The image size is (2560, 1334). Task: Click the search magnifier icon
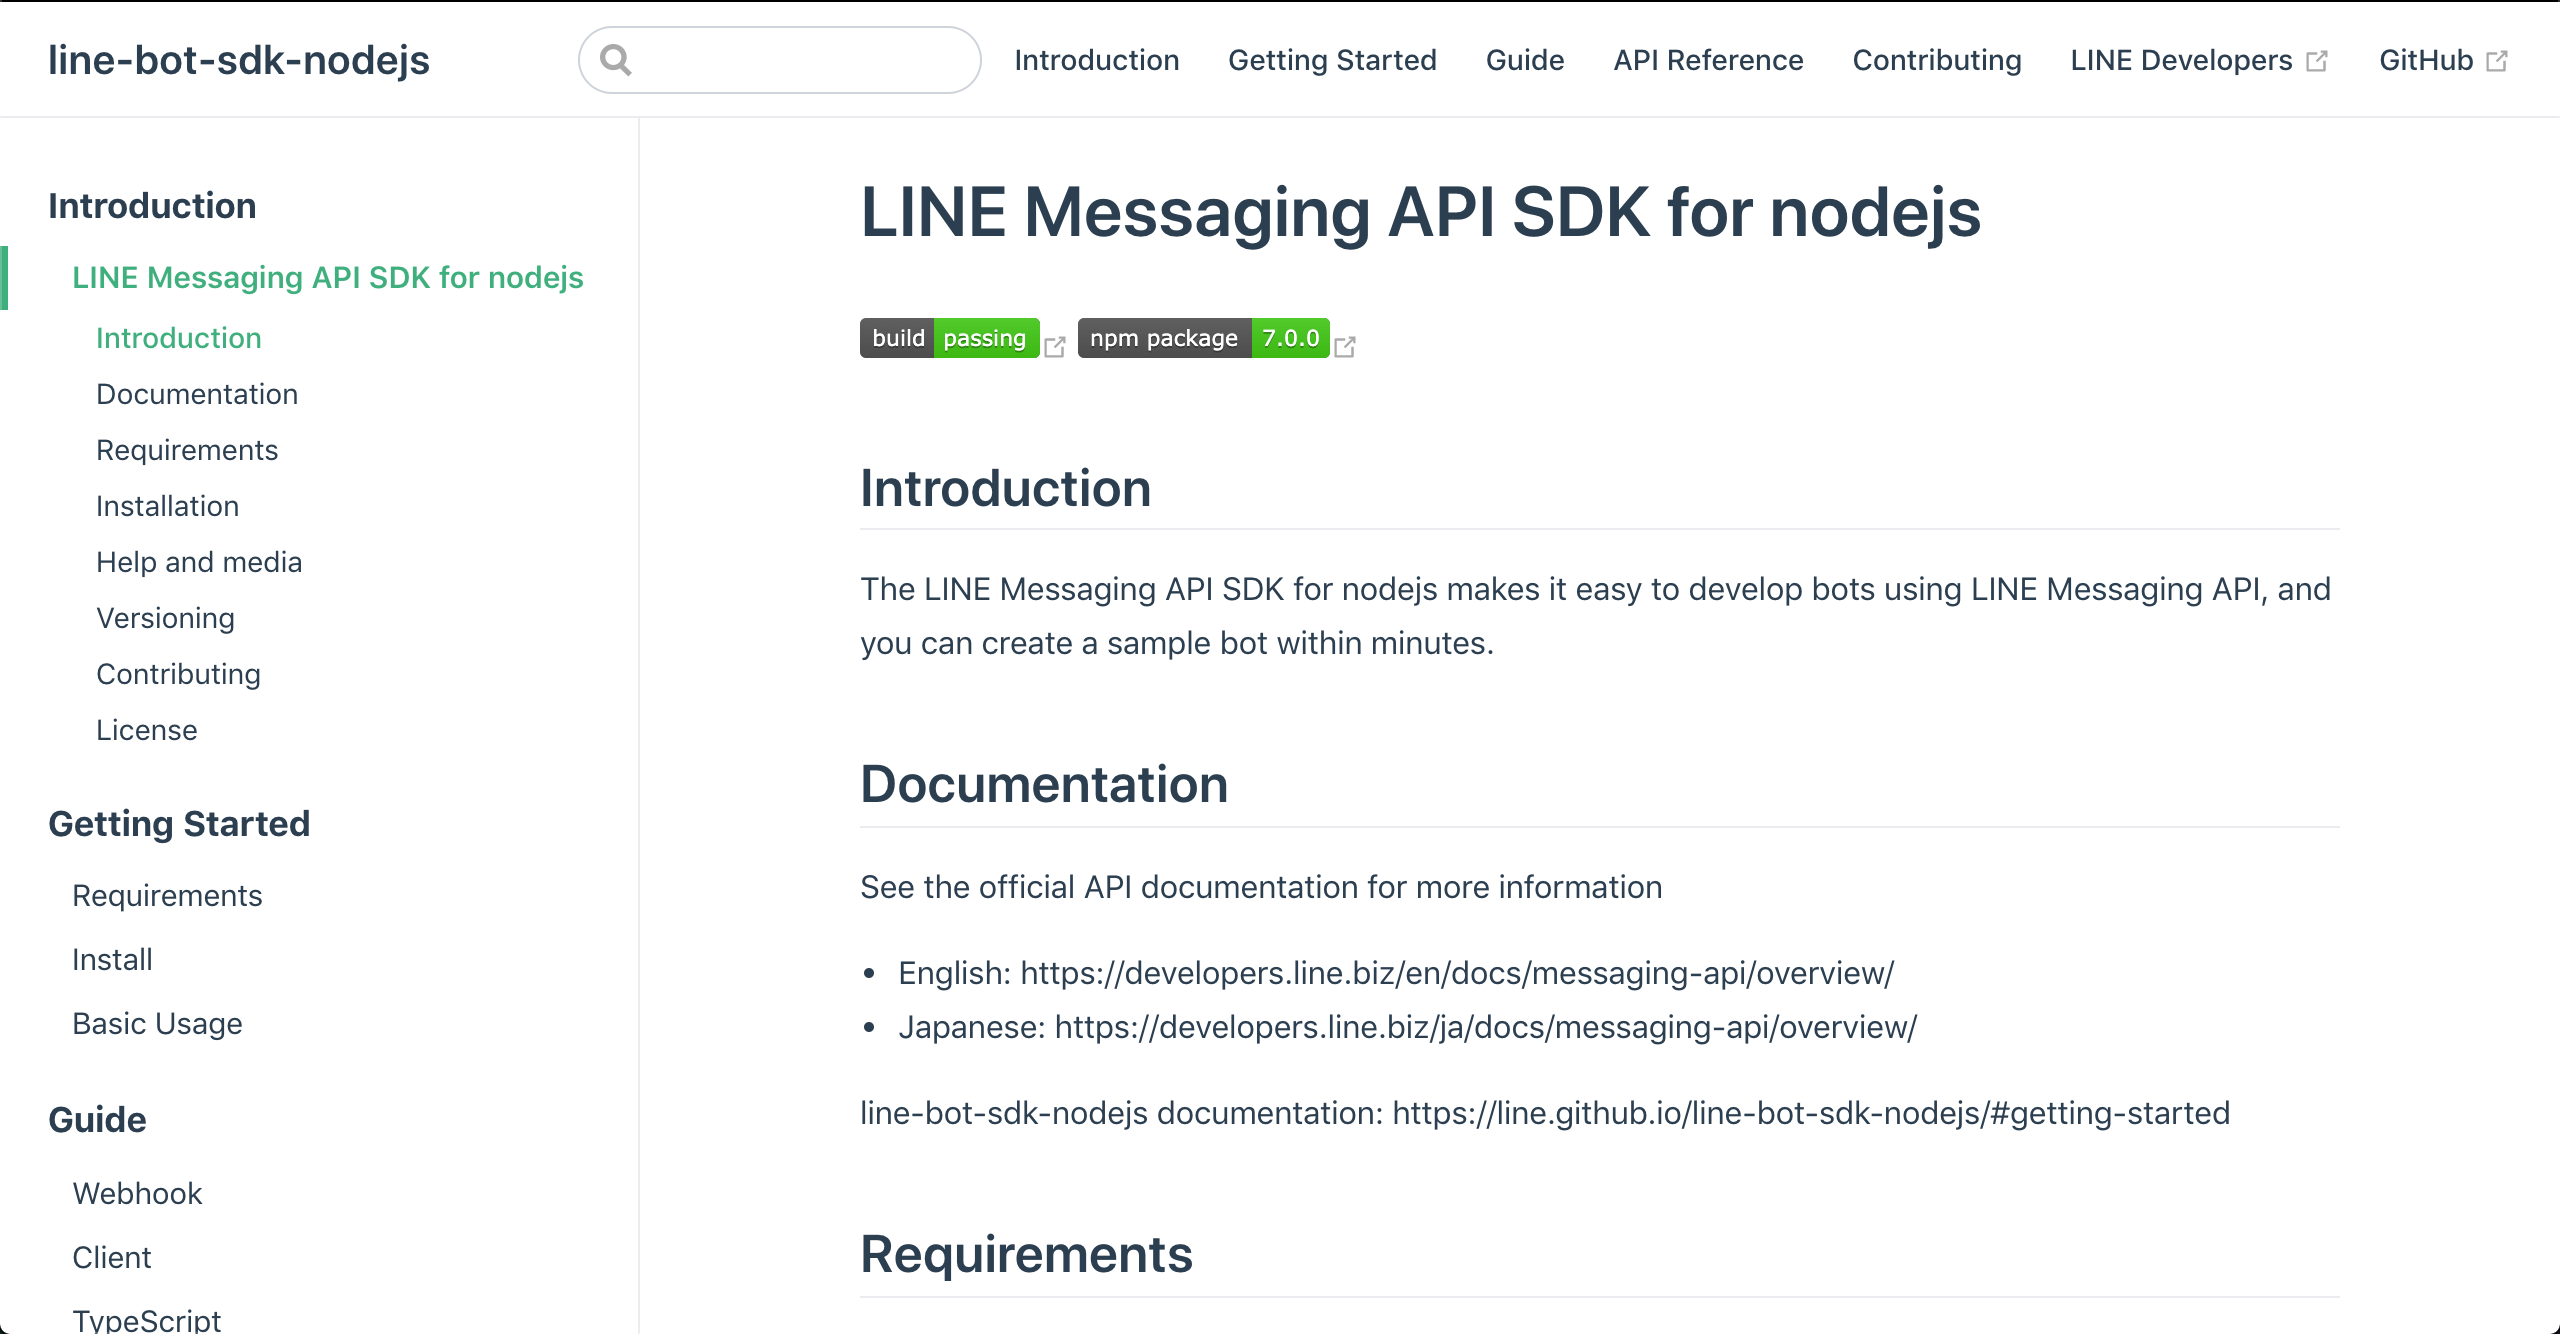616,60
